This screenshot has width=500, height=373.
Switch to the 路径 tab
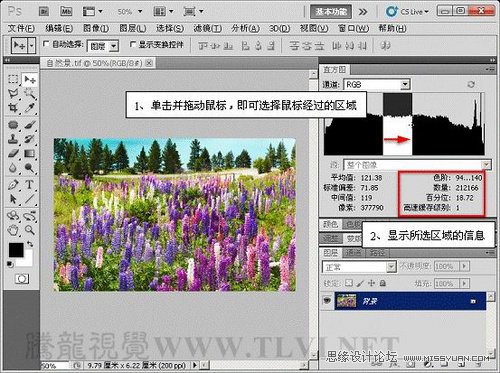377,253
